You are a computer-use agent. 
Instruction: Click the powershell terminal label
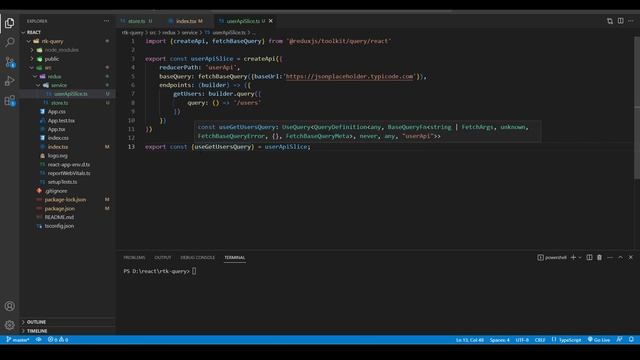coord(552,257)
